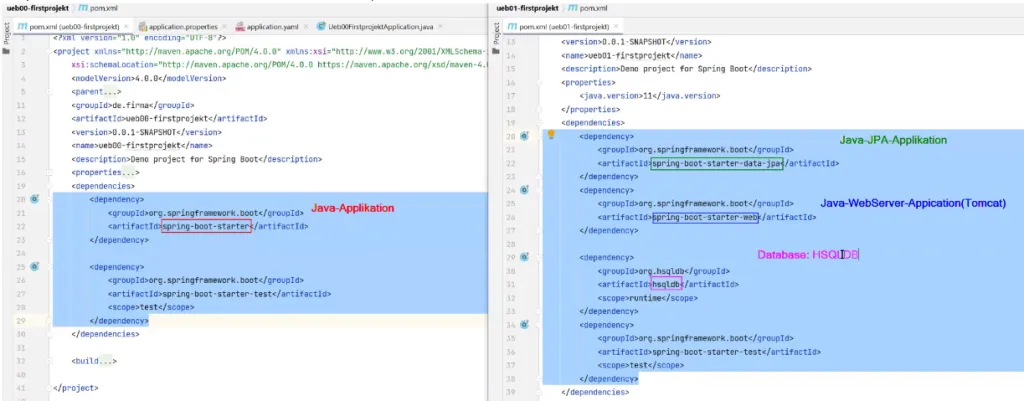
Task: Switch to the pom.xml (ueb00-firstprojekt) tab
Action: pos(72,27)
